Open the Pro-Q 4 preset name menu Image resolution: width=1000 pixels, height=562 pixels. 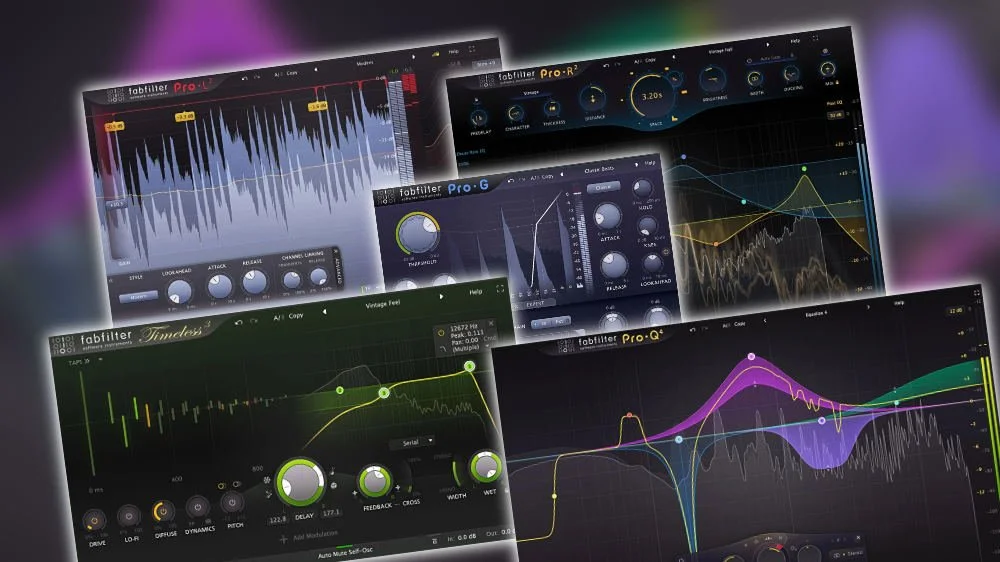pyautogui.click(x=816, y=313)
